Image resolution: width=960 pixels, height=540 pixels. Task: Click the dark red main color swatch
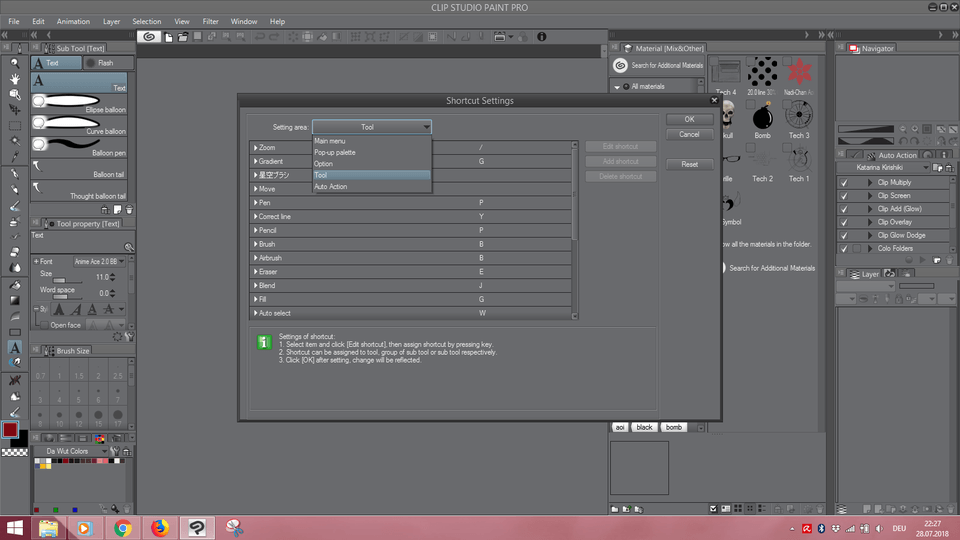[10, 430]
